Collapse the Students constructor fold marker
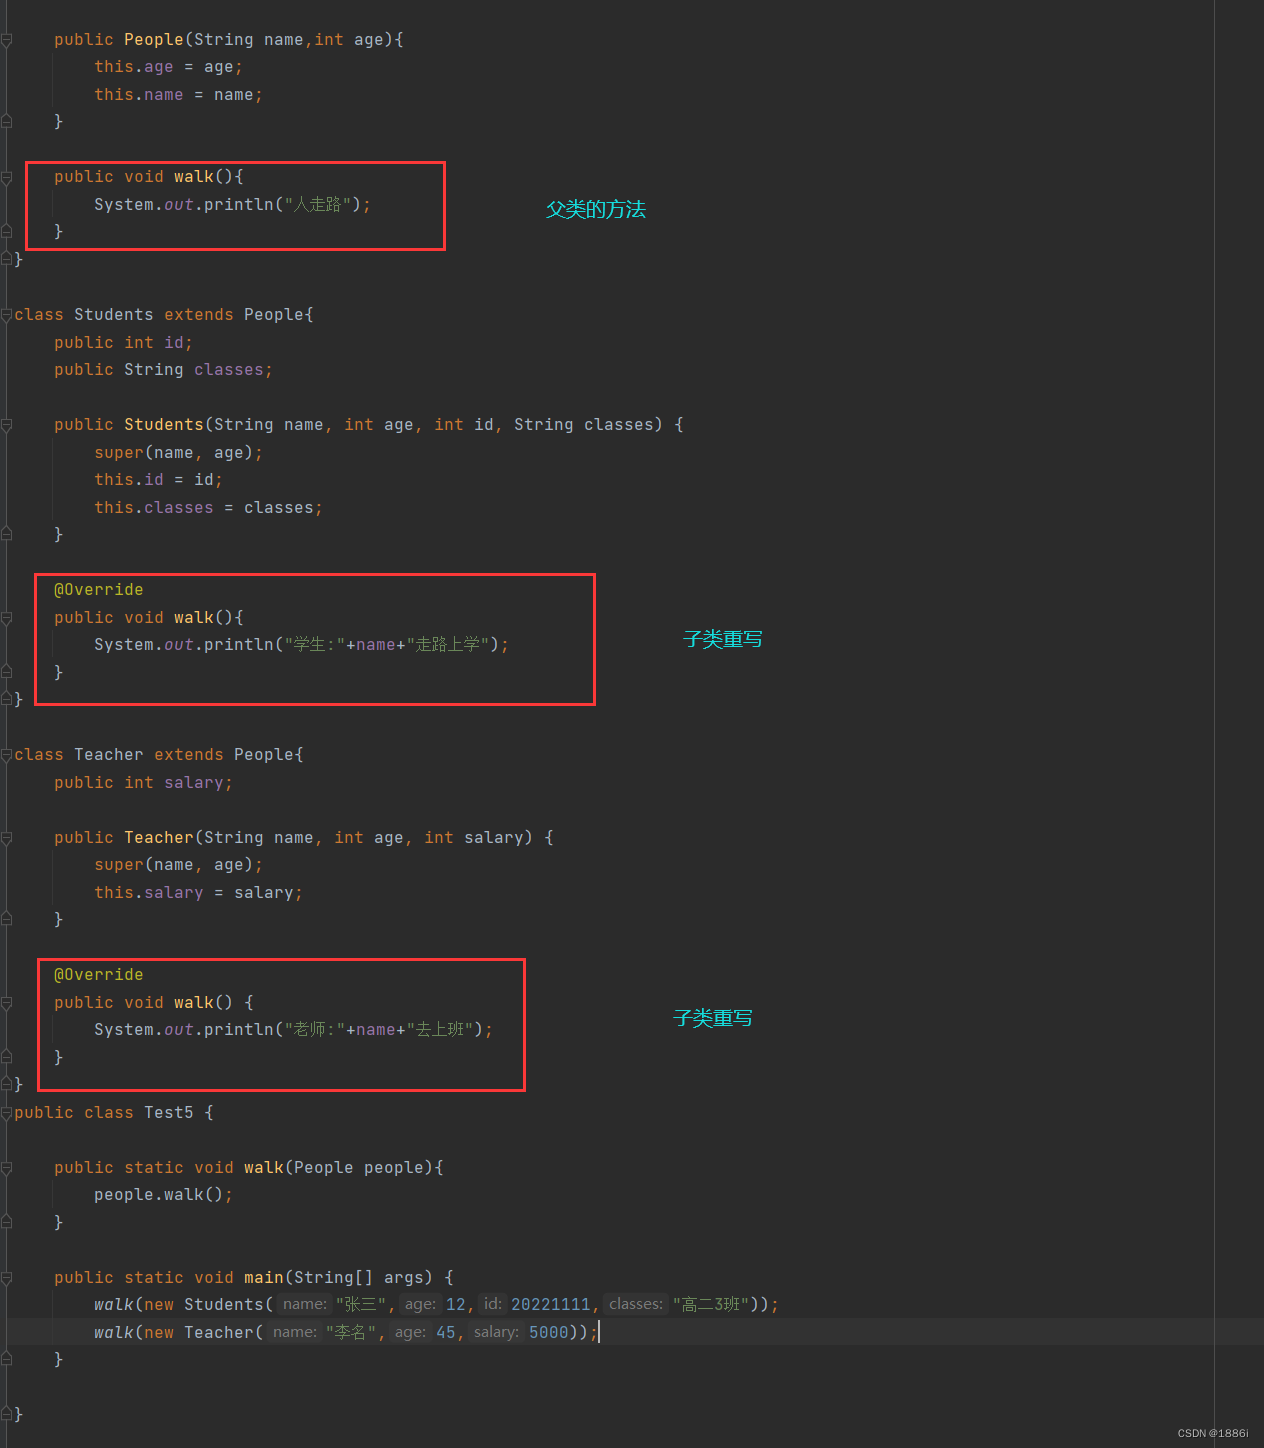This screenshot has width=1264, height=1448. point(7,425)
